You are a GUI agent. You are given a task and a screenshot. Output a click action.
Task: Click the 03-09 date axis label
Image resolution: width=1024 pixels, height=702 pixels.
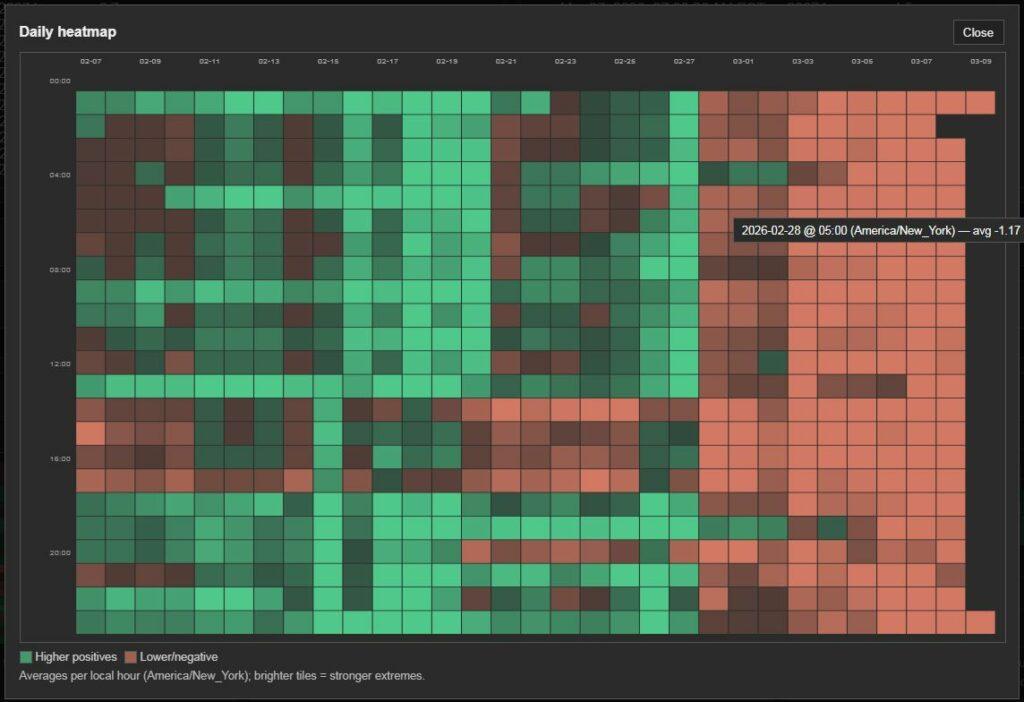(980, 62)
